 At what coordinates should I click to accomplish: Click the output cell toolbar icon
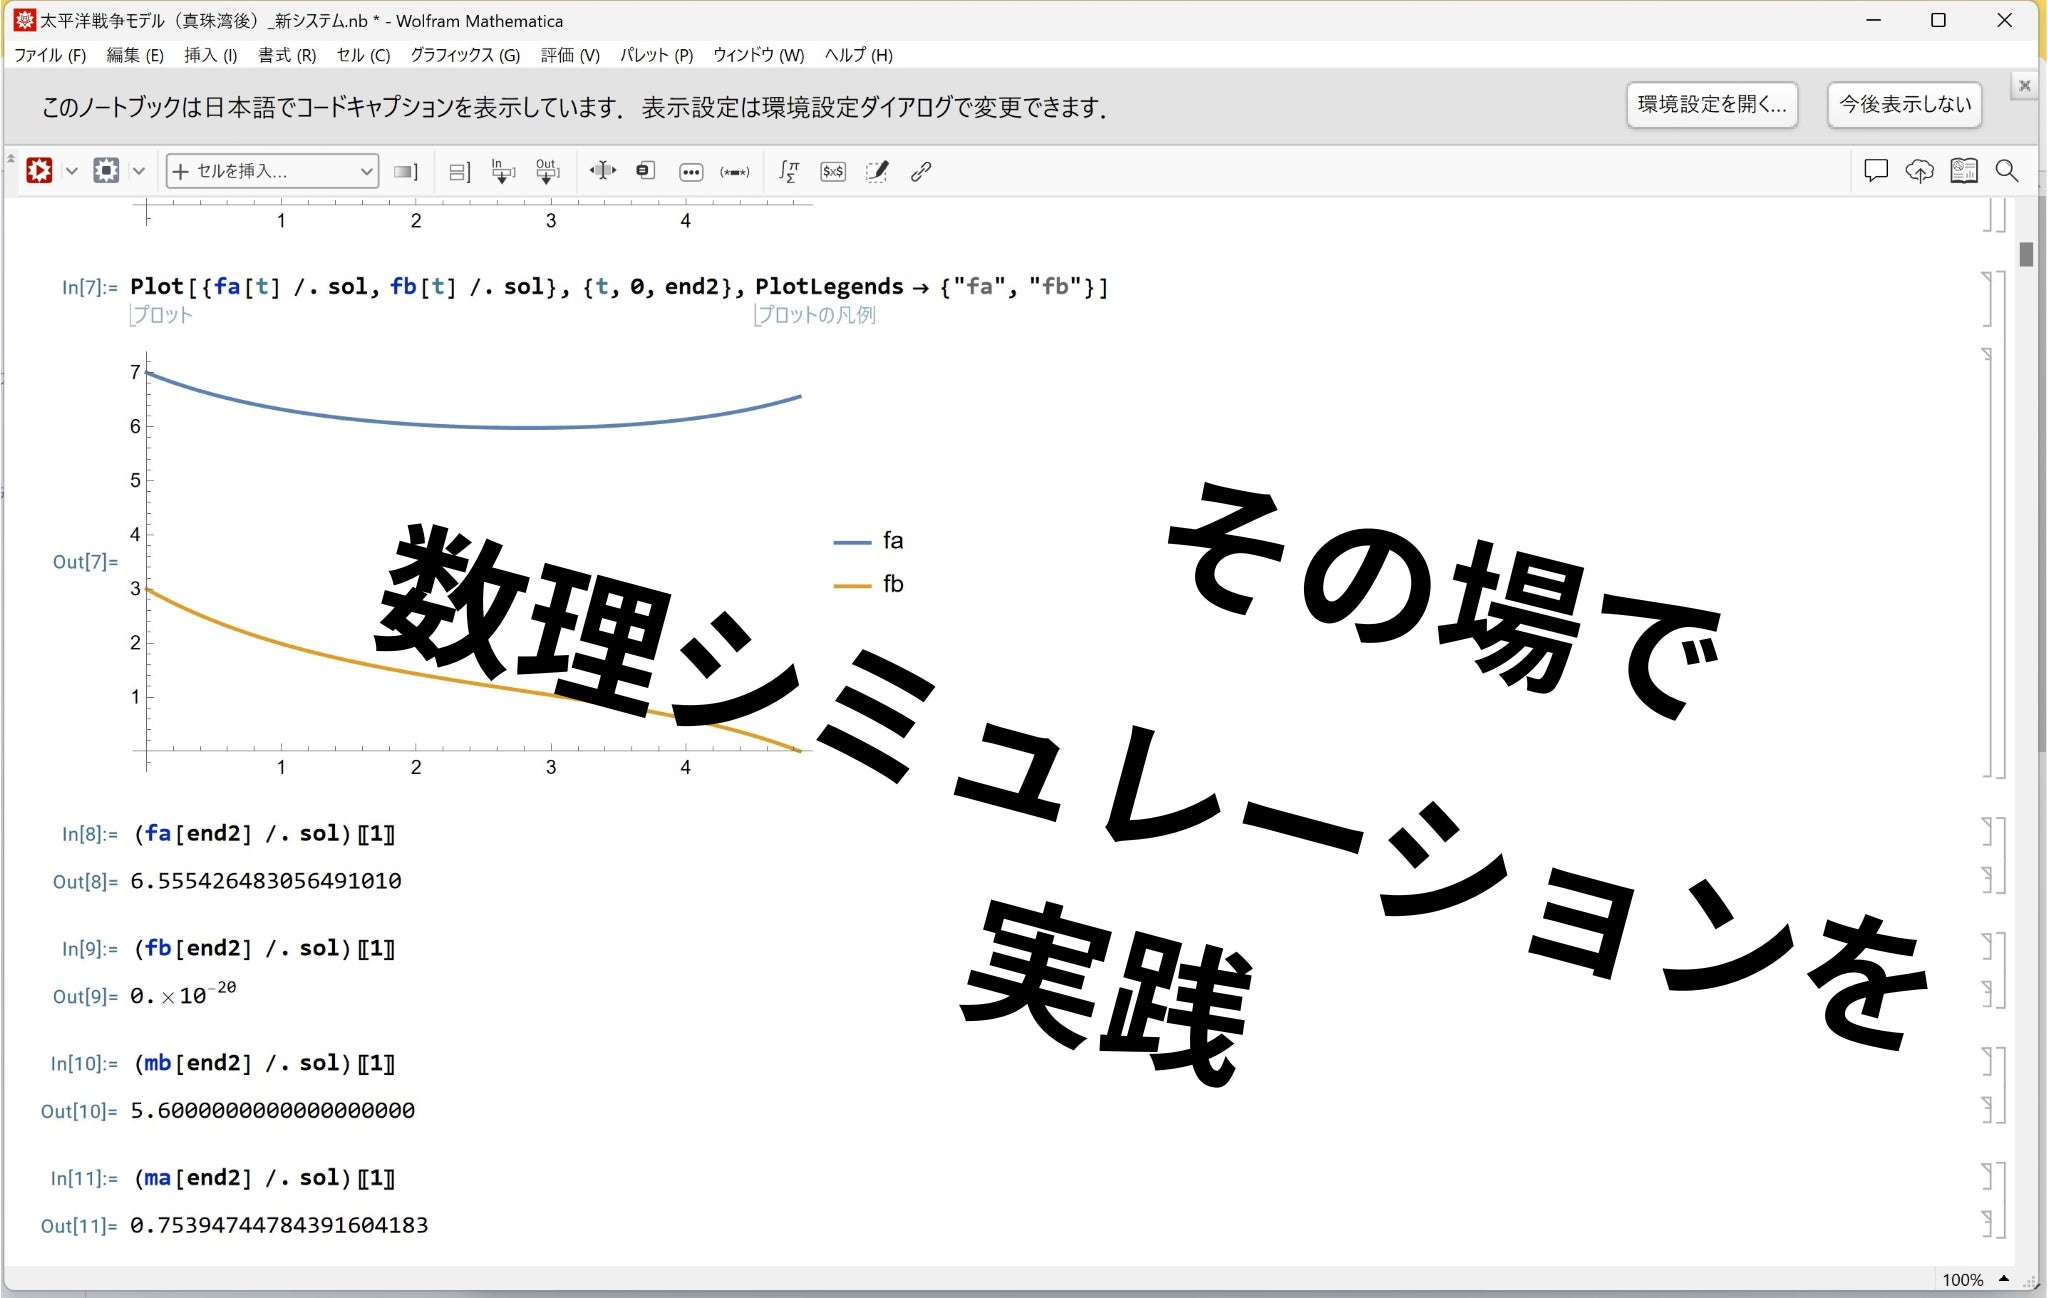coord(546,171)
